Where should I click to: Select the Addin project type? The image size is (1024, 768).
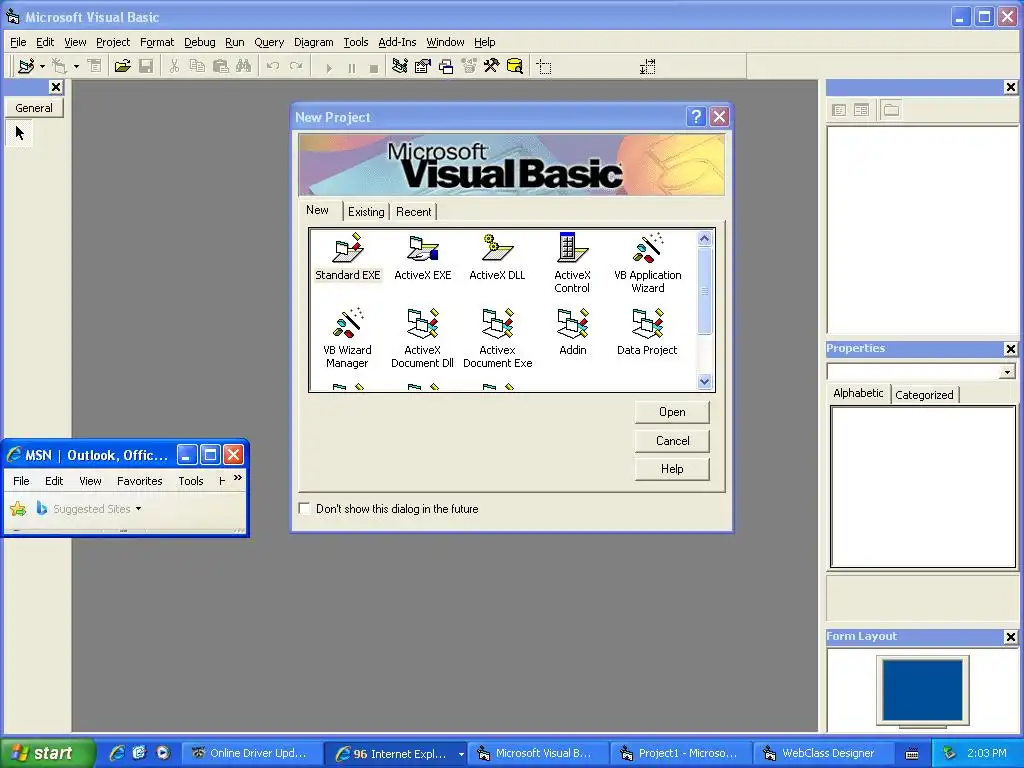click(x=573, y=332)
